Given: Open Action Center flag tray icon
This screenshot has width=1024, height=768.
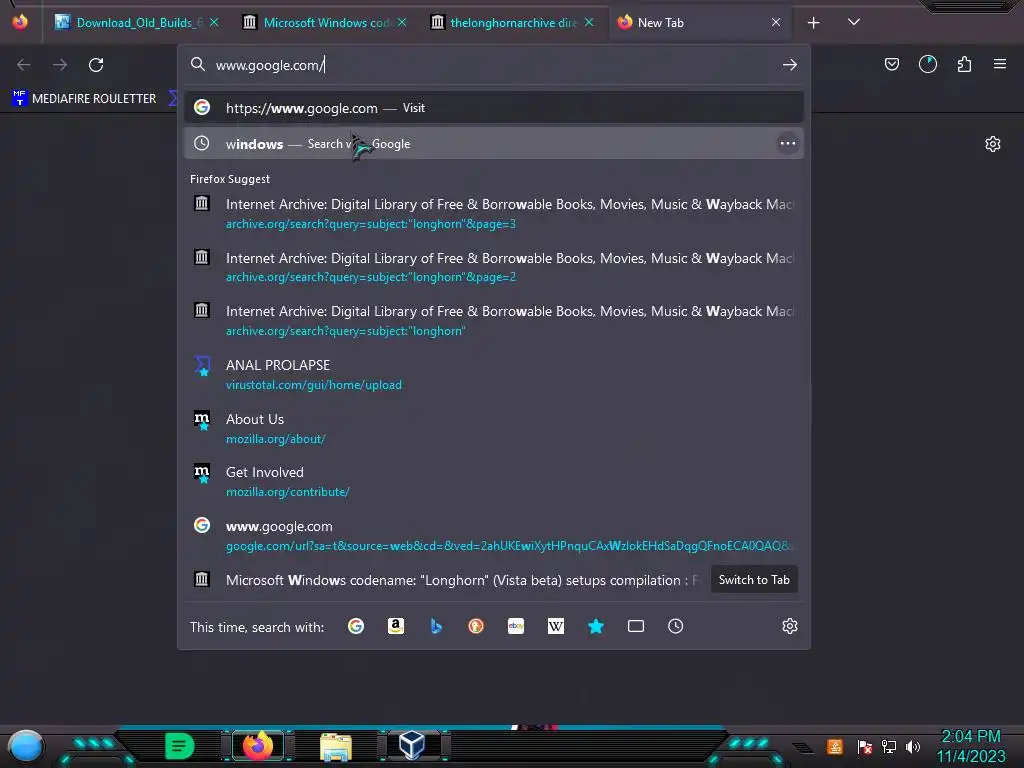Looking at the screenshot, I should (x=865, y=746).
